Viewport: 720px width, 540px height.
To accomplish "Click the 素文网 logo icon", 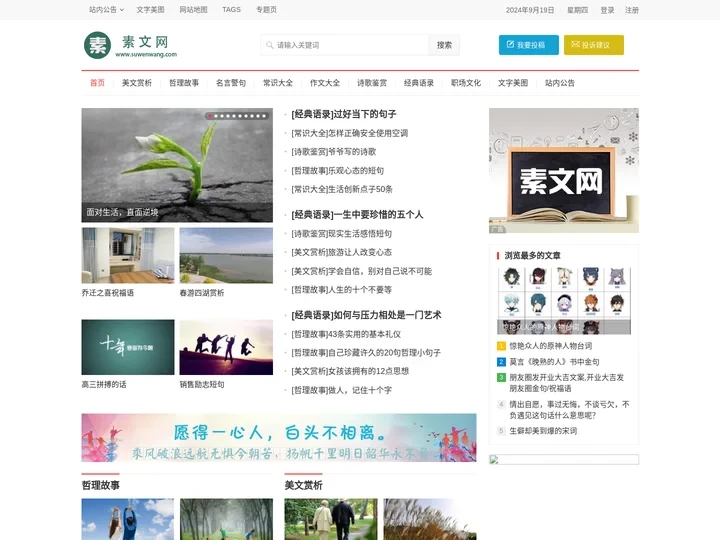I will click(x=97, y=45).
